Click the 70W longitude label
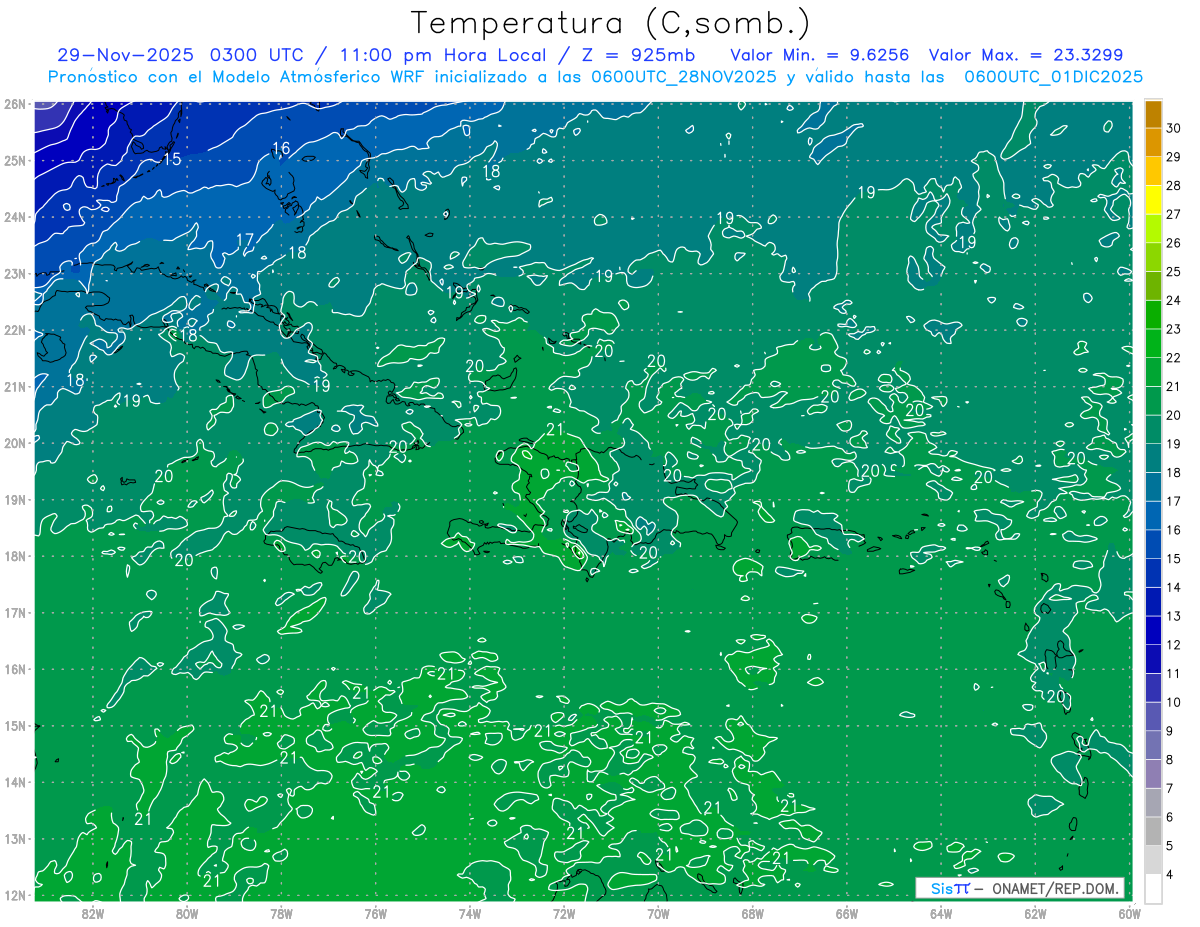 (658, 913)
